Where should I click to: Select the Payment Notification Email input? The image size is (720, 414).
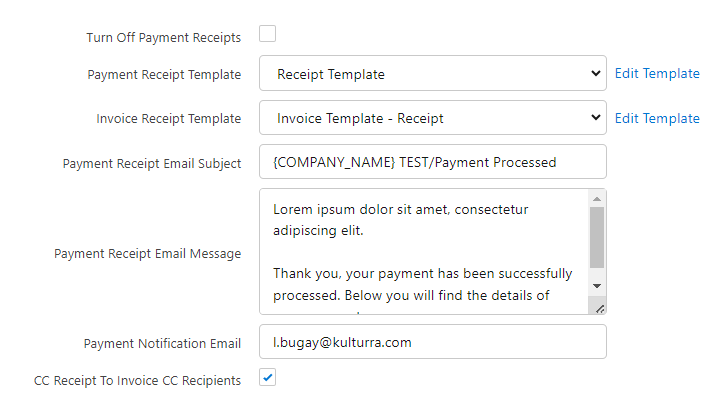click(432, 342)
